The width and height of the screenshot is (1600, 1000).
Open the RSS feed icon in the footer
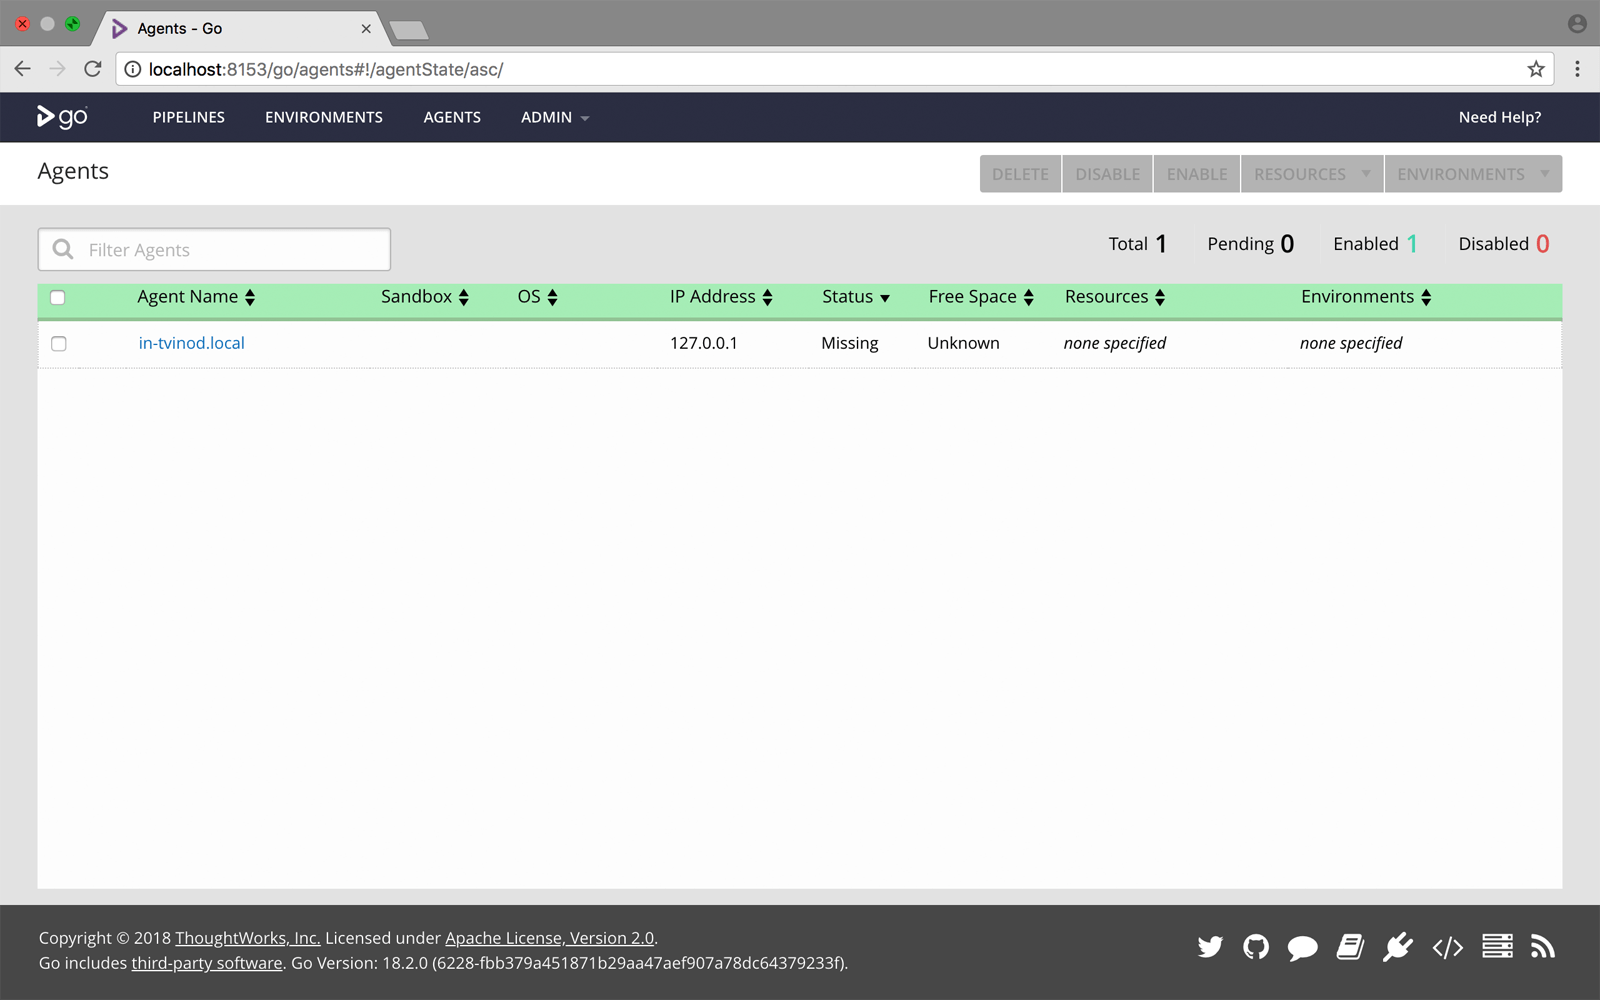1543,946
